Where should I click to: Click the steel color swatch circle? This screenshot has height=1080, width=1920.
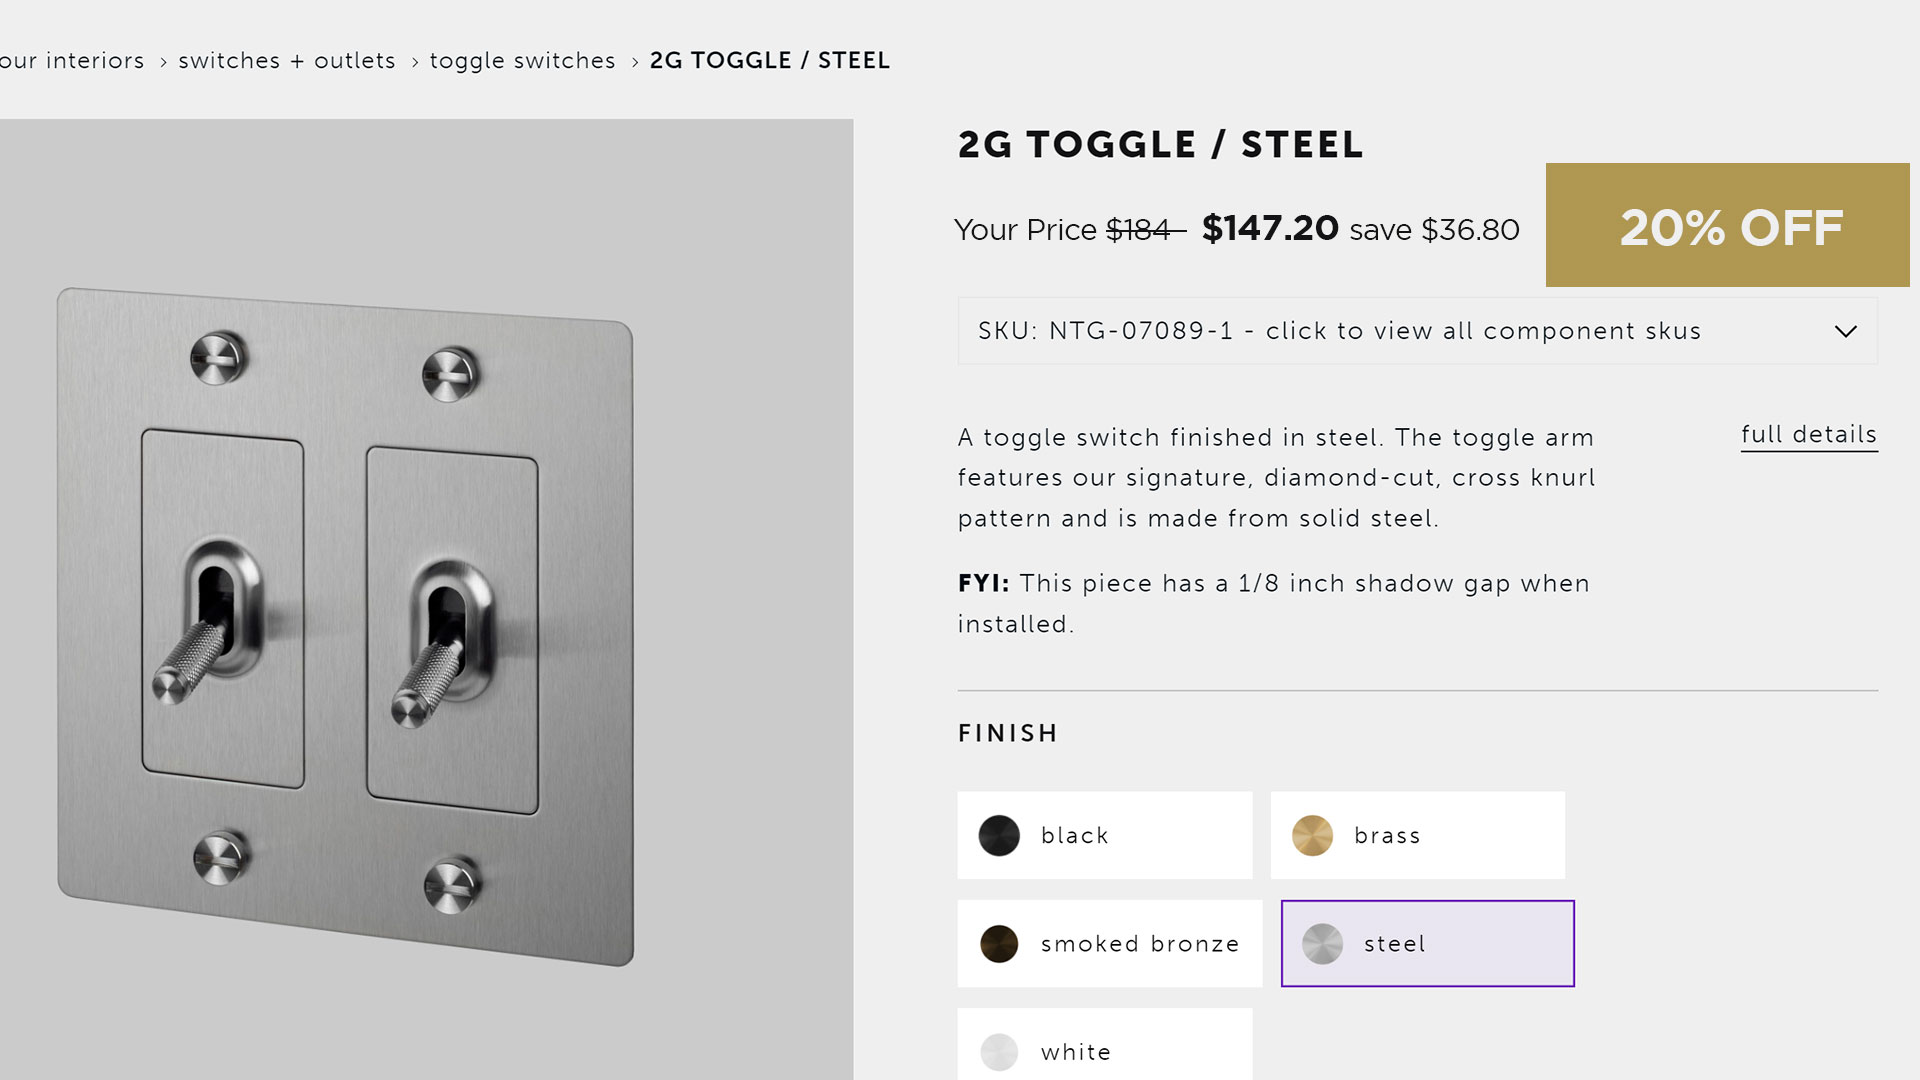tap(1322, 943)
